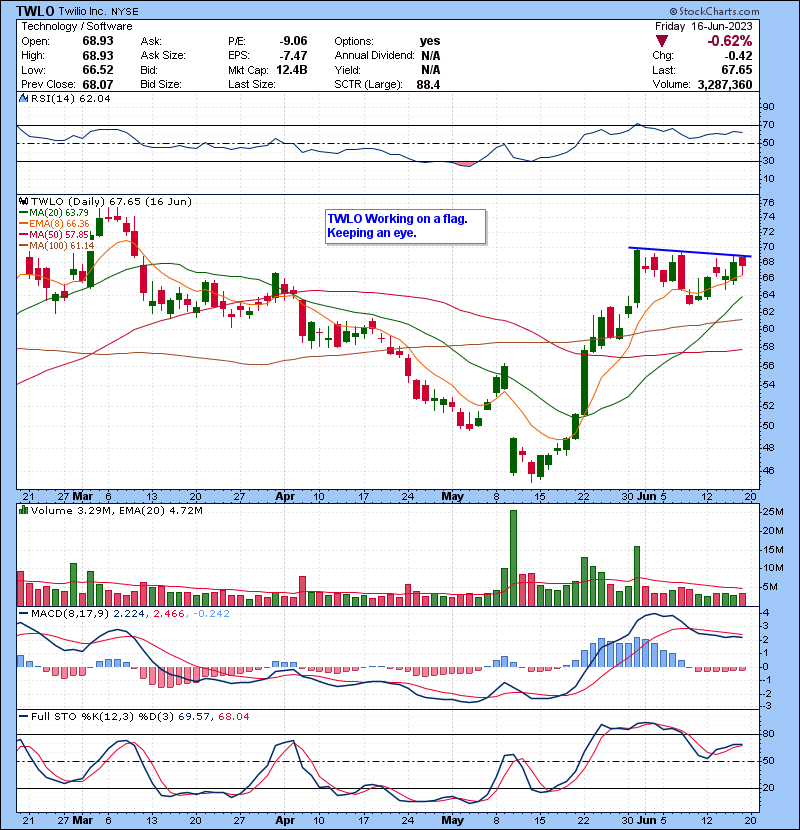Click the Yield label in header
The image size is (800, 830).
point(347,70)
